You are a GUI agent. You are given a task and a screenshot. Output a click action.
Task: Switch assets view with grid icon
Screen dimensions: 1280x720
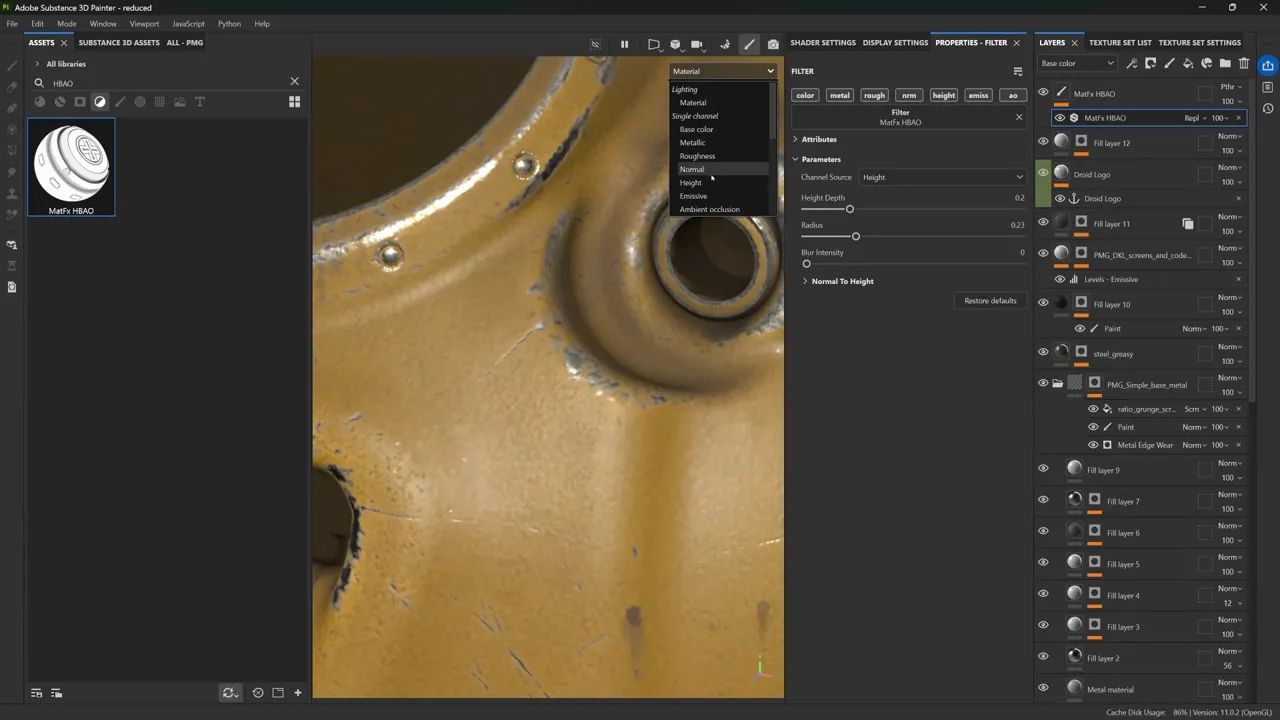pyautogui.click(x=294, y=102)
